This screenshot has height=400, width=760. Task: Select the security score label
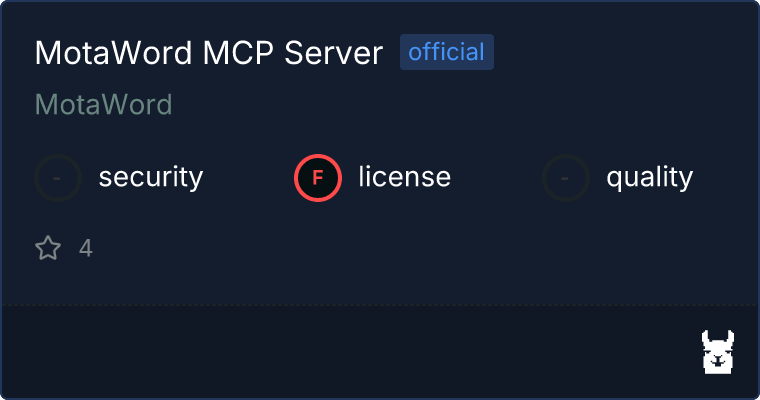(x=151, y=177)
